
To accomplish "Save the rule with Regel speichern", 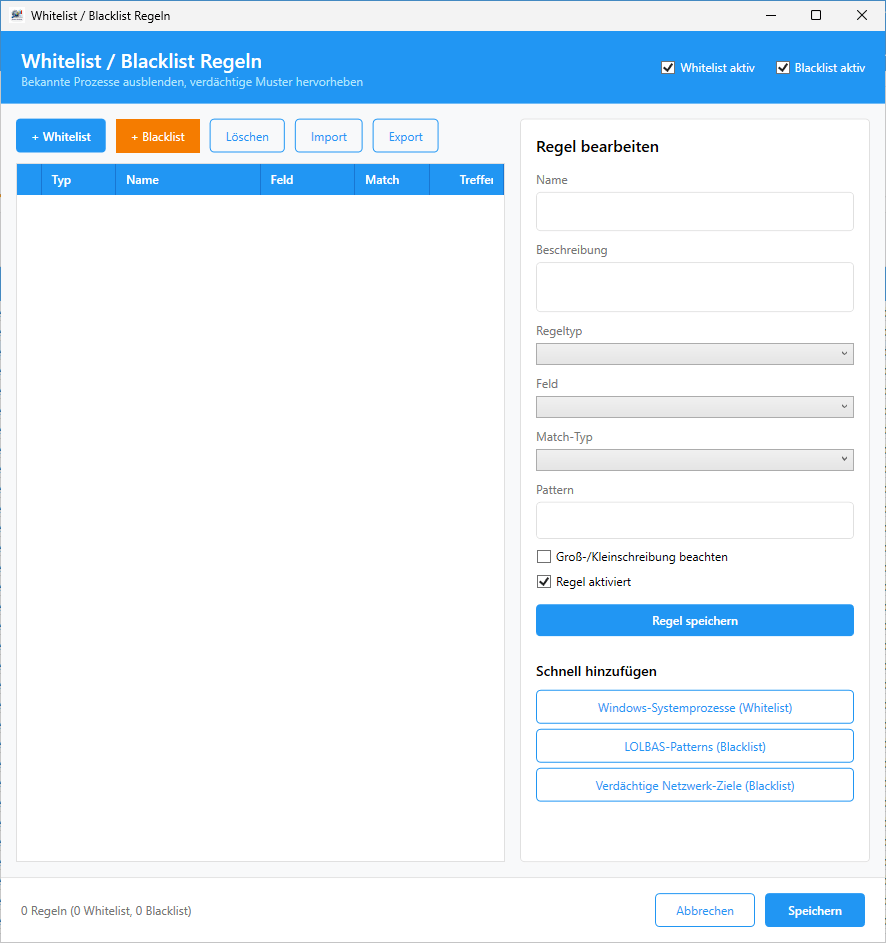I will (x=694, y=620).
